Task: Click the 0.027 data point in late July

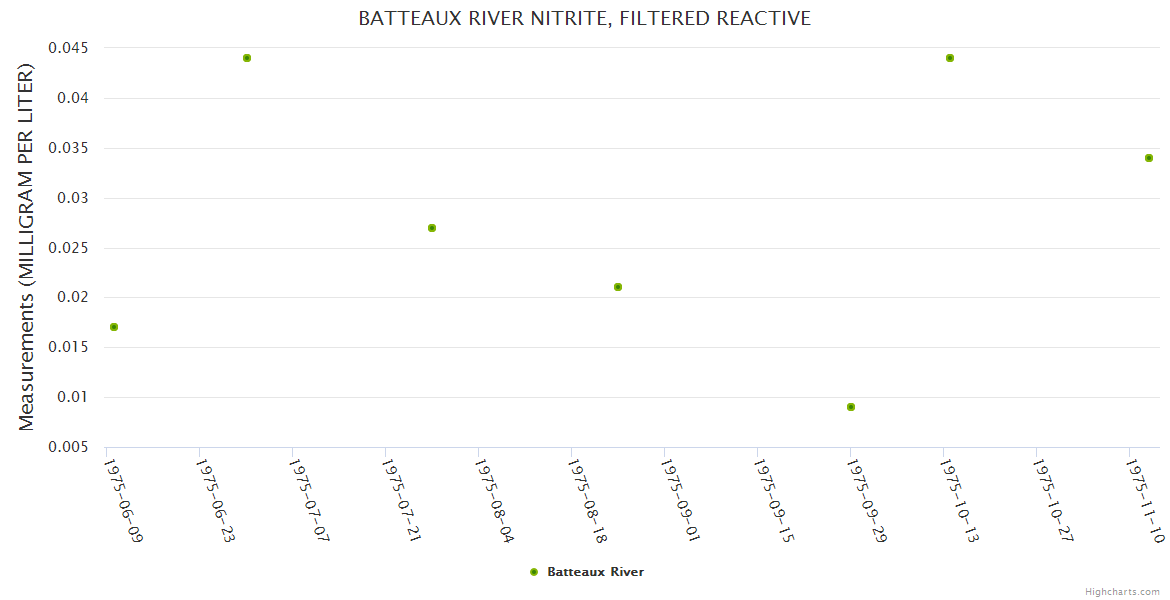Action: [x=432, y=228]
